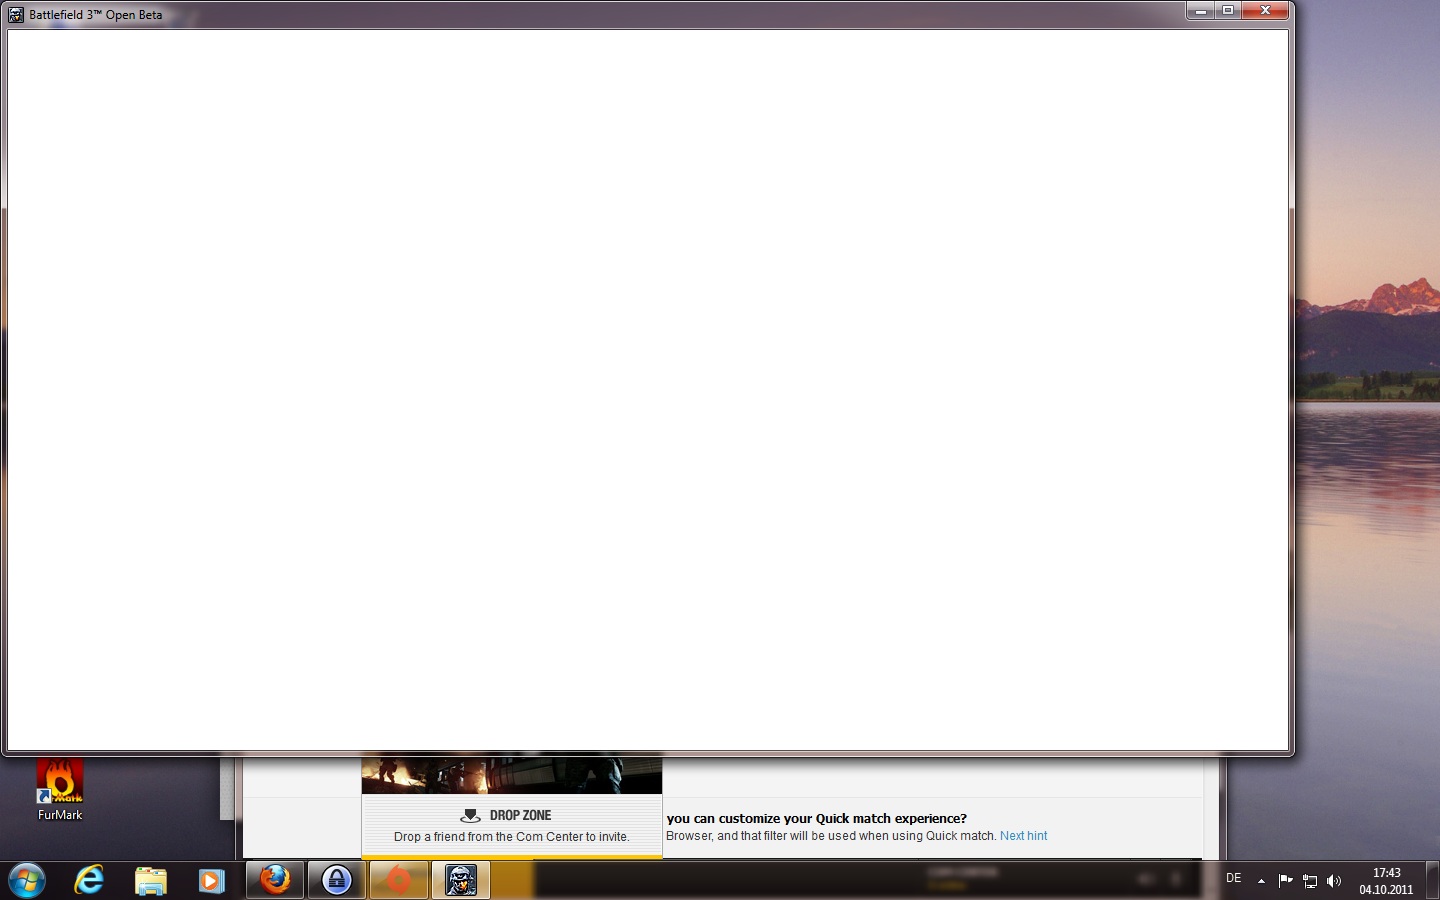Follow the Next hint link

coord(1023,836)
